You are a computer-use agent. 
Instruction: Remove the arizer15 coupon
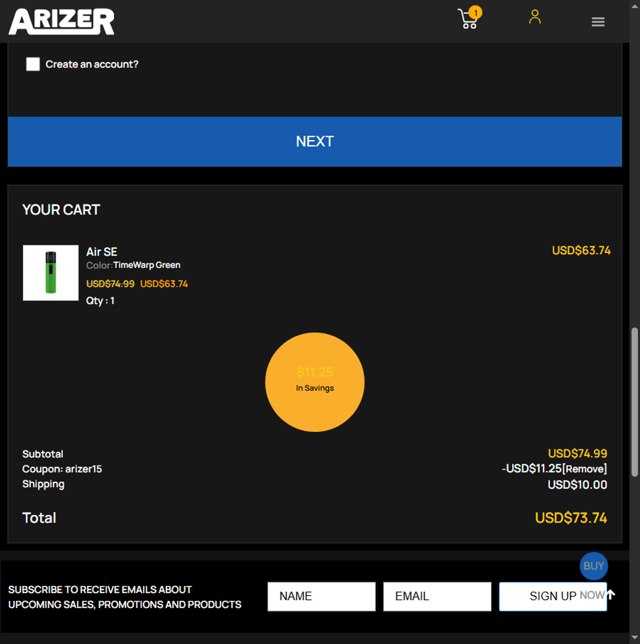point(585,469)
